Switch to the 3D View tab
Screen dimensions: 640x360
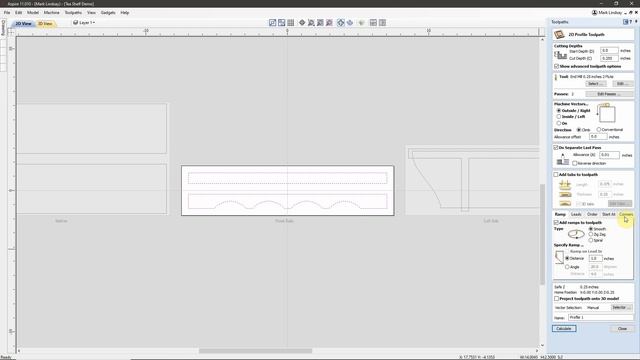pos(45,24)
